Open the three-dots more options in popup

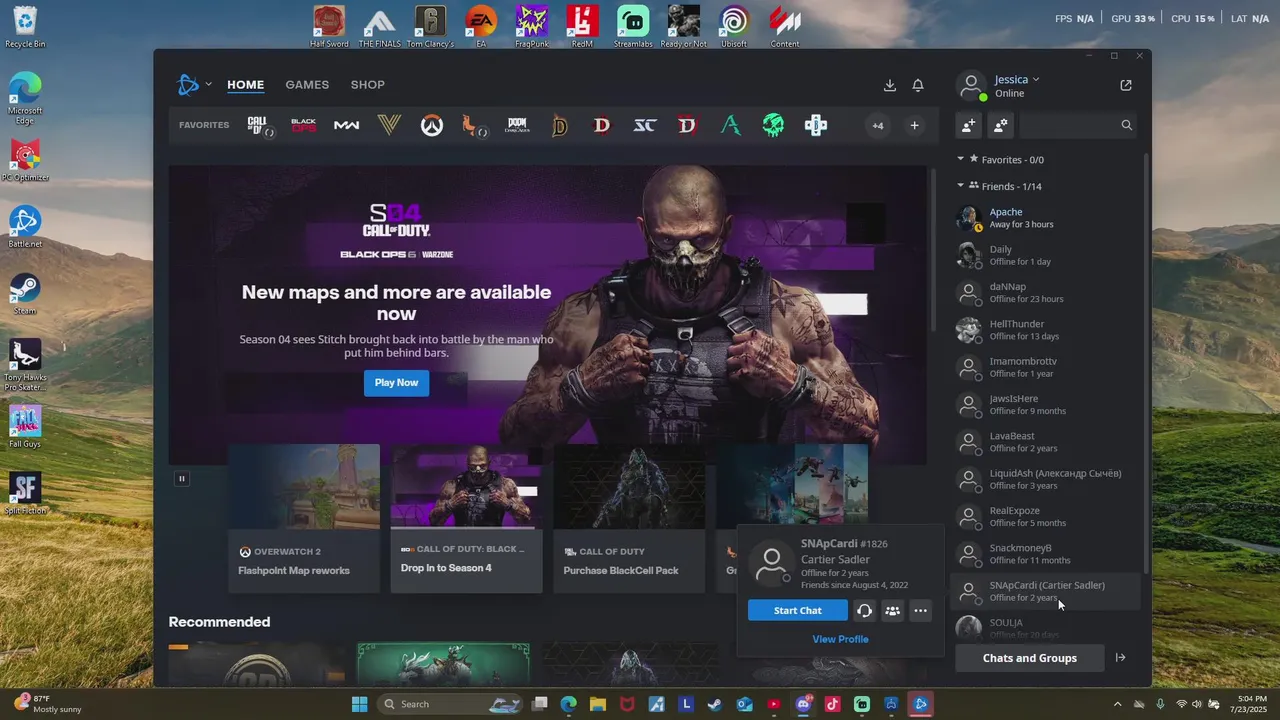coord(921,611)
